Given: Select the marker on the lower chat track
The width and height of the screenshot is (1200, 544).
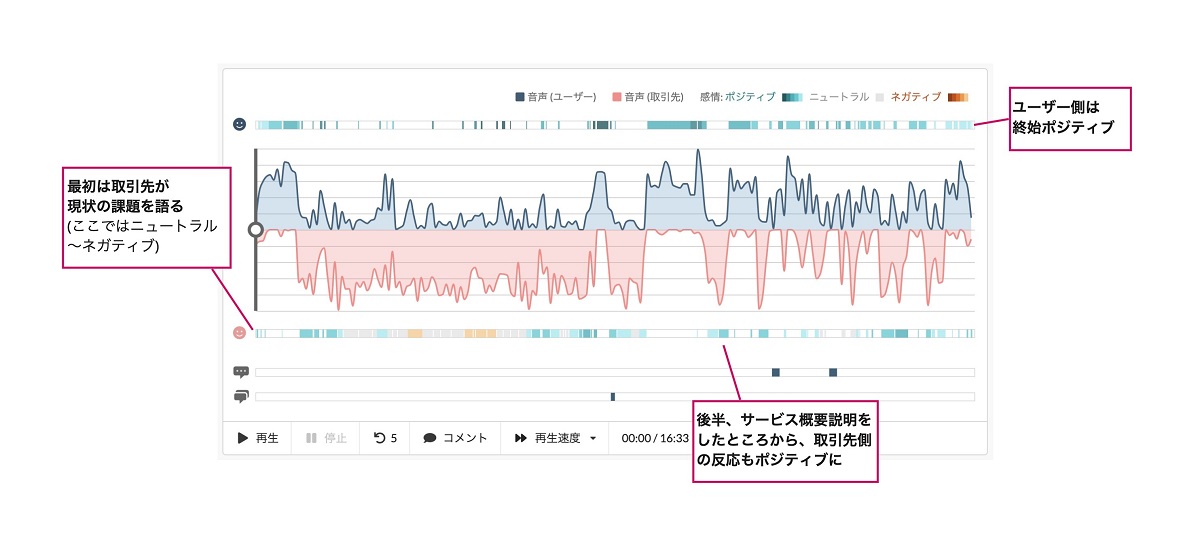Looking at the screenshot, I should [612, 397].
